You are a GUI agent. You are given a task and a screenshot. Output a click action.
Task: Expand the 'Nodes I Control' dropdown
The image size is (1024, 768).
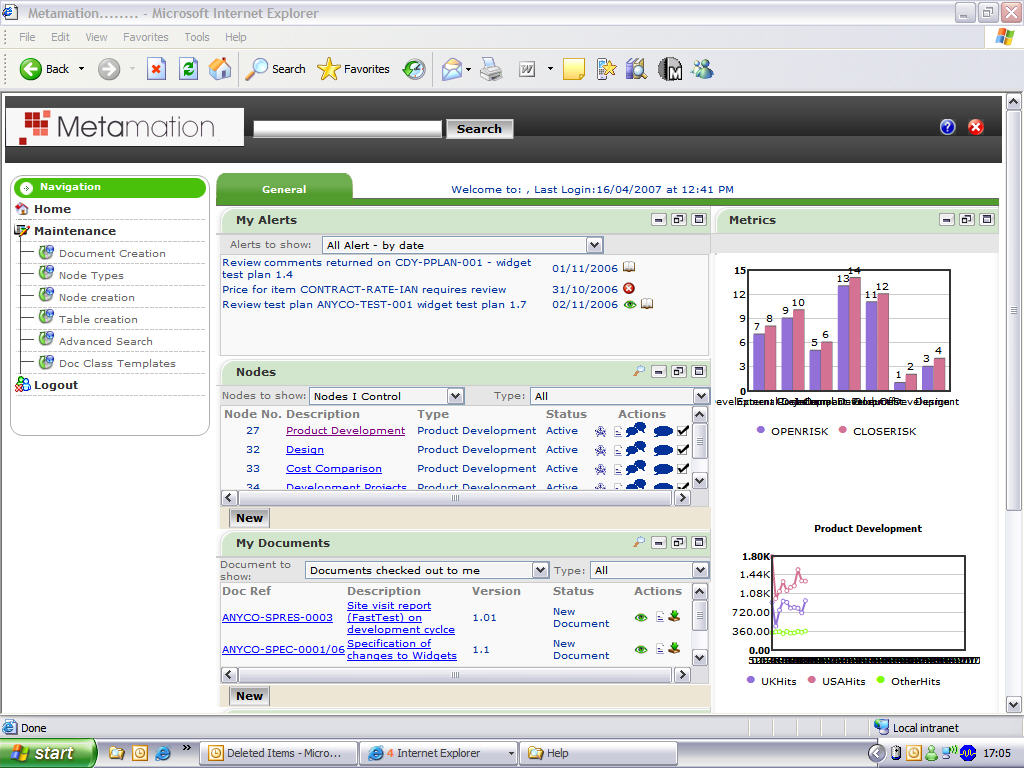(x=455, y=396)
